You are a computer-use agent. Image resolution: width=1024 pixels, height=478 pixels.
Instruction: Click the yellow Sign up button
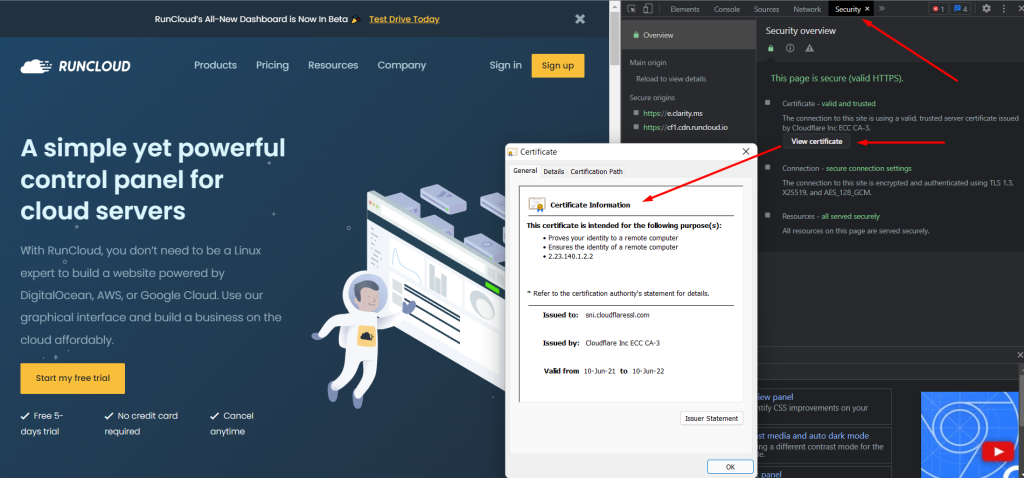tap(558, 65)
